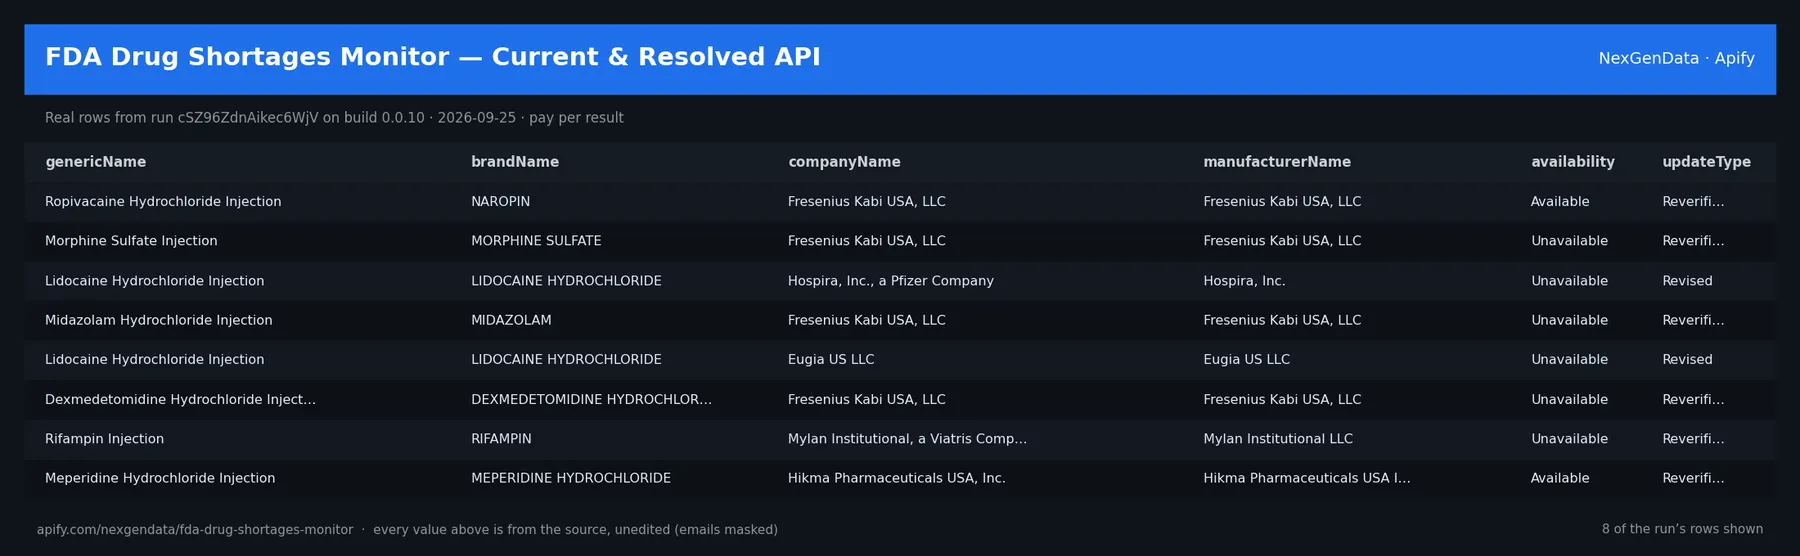Select the brandName column header
The image size is (1800, 556).
515,162
